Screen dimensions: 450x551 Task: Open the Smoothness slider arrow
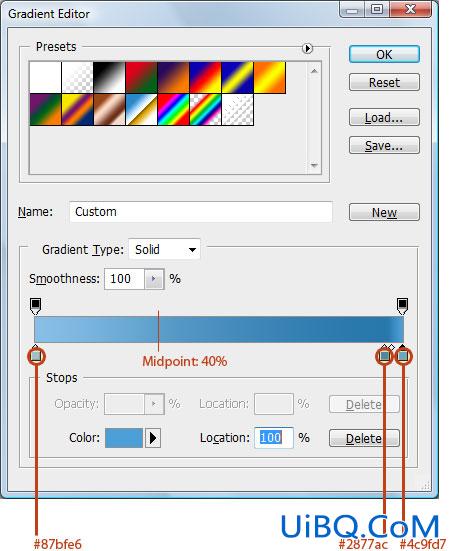(154, 279)
